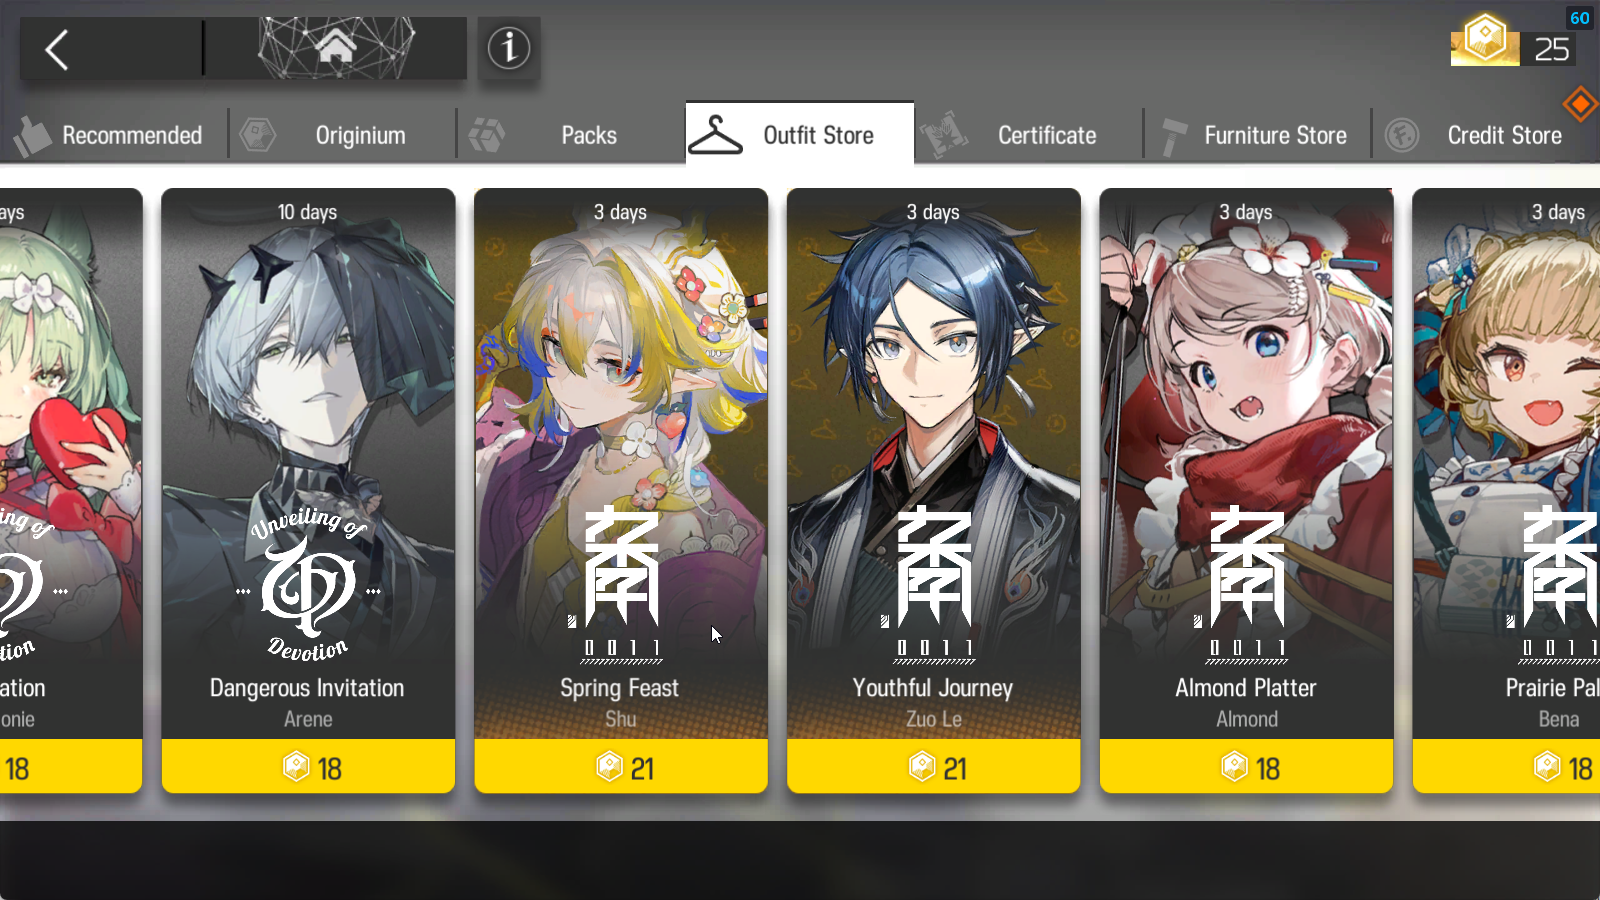Purchase Spring Feast for 21
The image size is (1600, 900).
tap(621, 767)
